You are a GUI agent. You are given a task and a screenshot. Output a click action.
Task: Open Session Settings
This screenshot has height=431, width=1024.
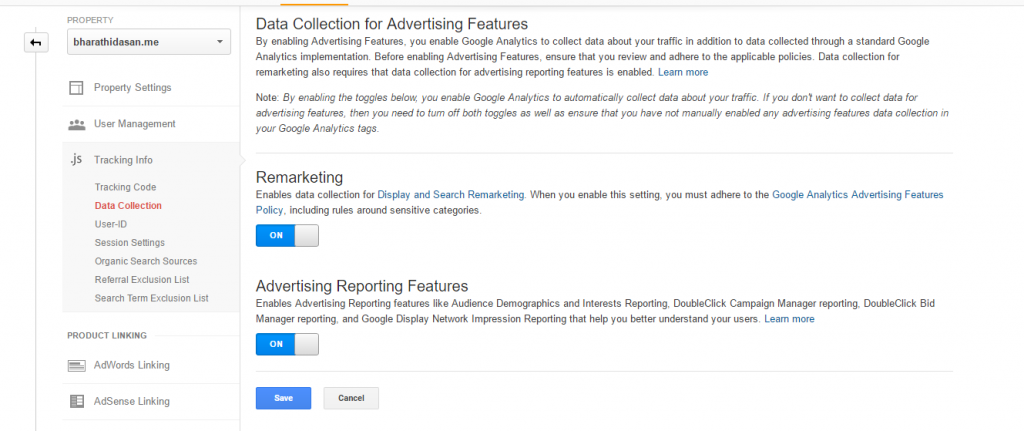click(129, 242)
